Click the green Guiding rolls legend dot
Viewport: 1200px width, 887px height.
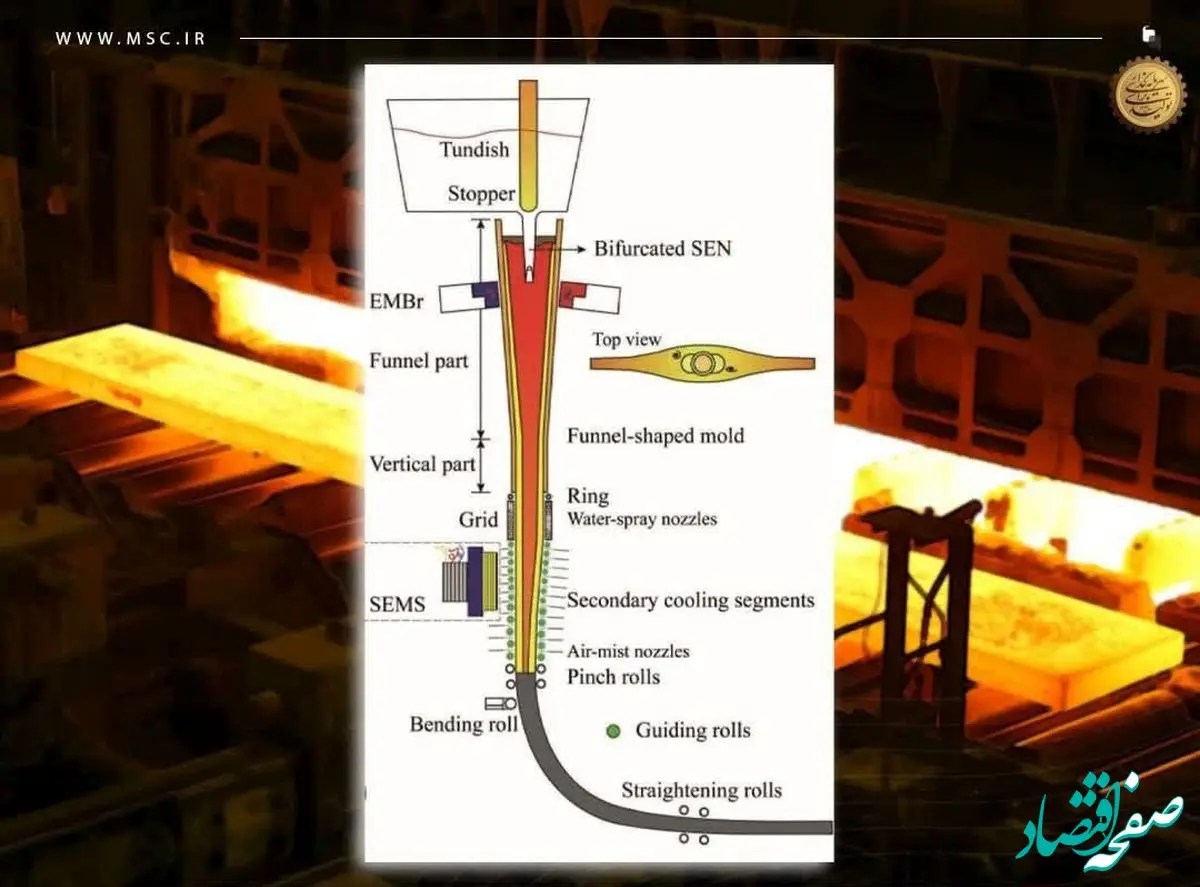tap(613, 730)
